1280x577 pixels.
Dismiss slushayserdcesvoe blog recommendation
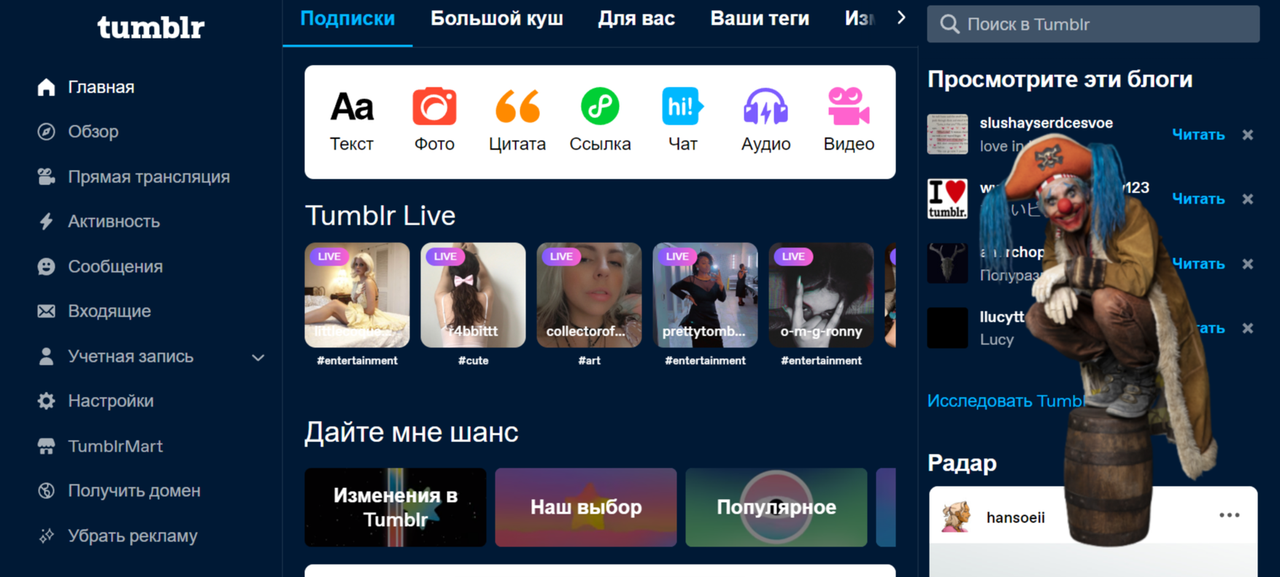[x=1247, y=135]
